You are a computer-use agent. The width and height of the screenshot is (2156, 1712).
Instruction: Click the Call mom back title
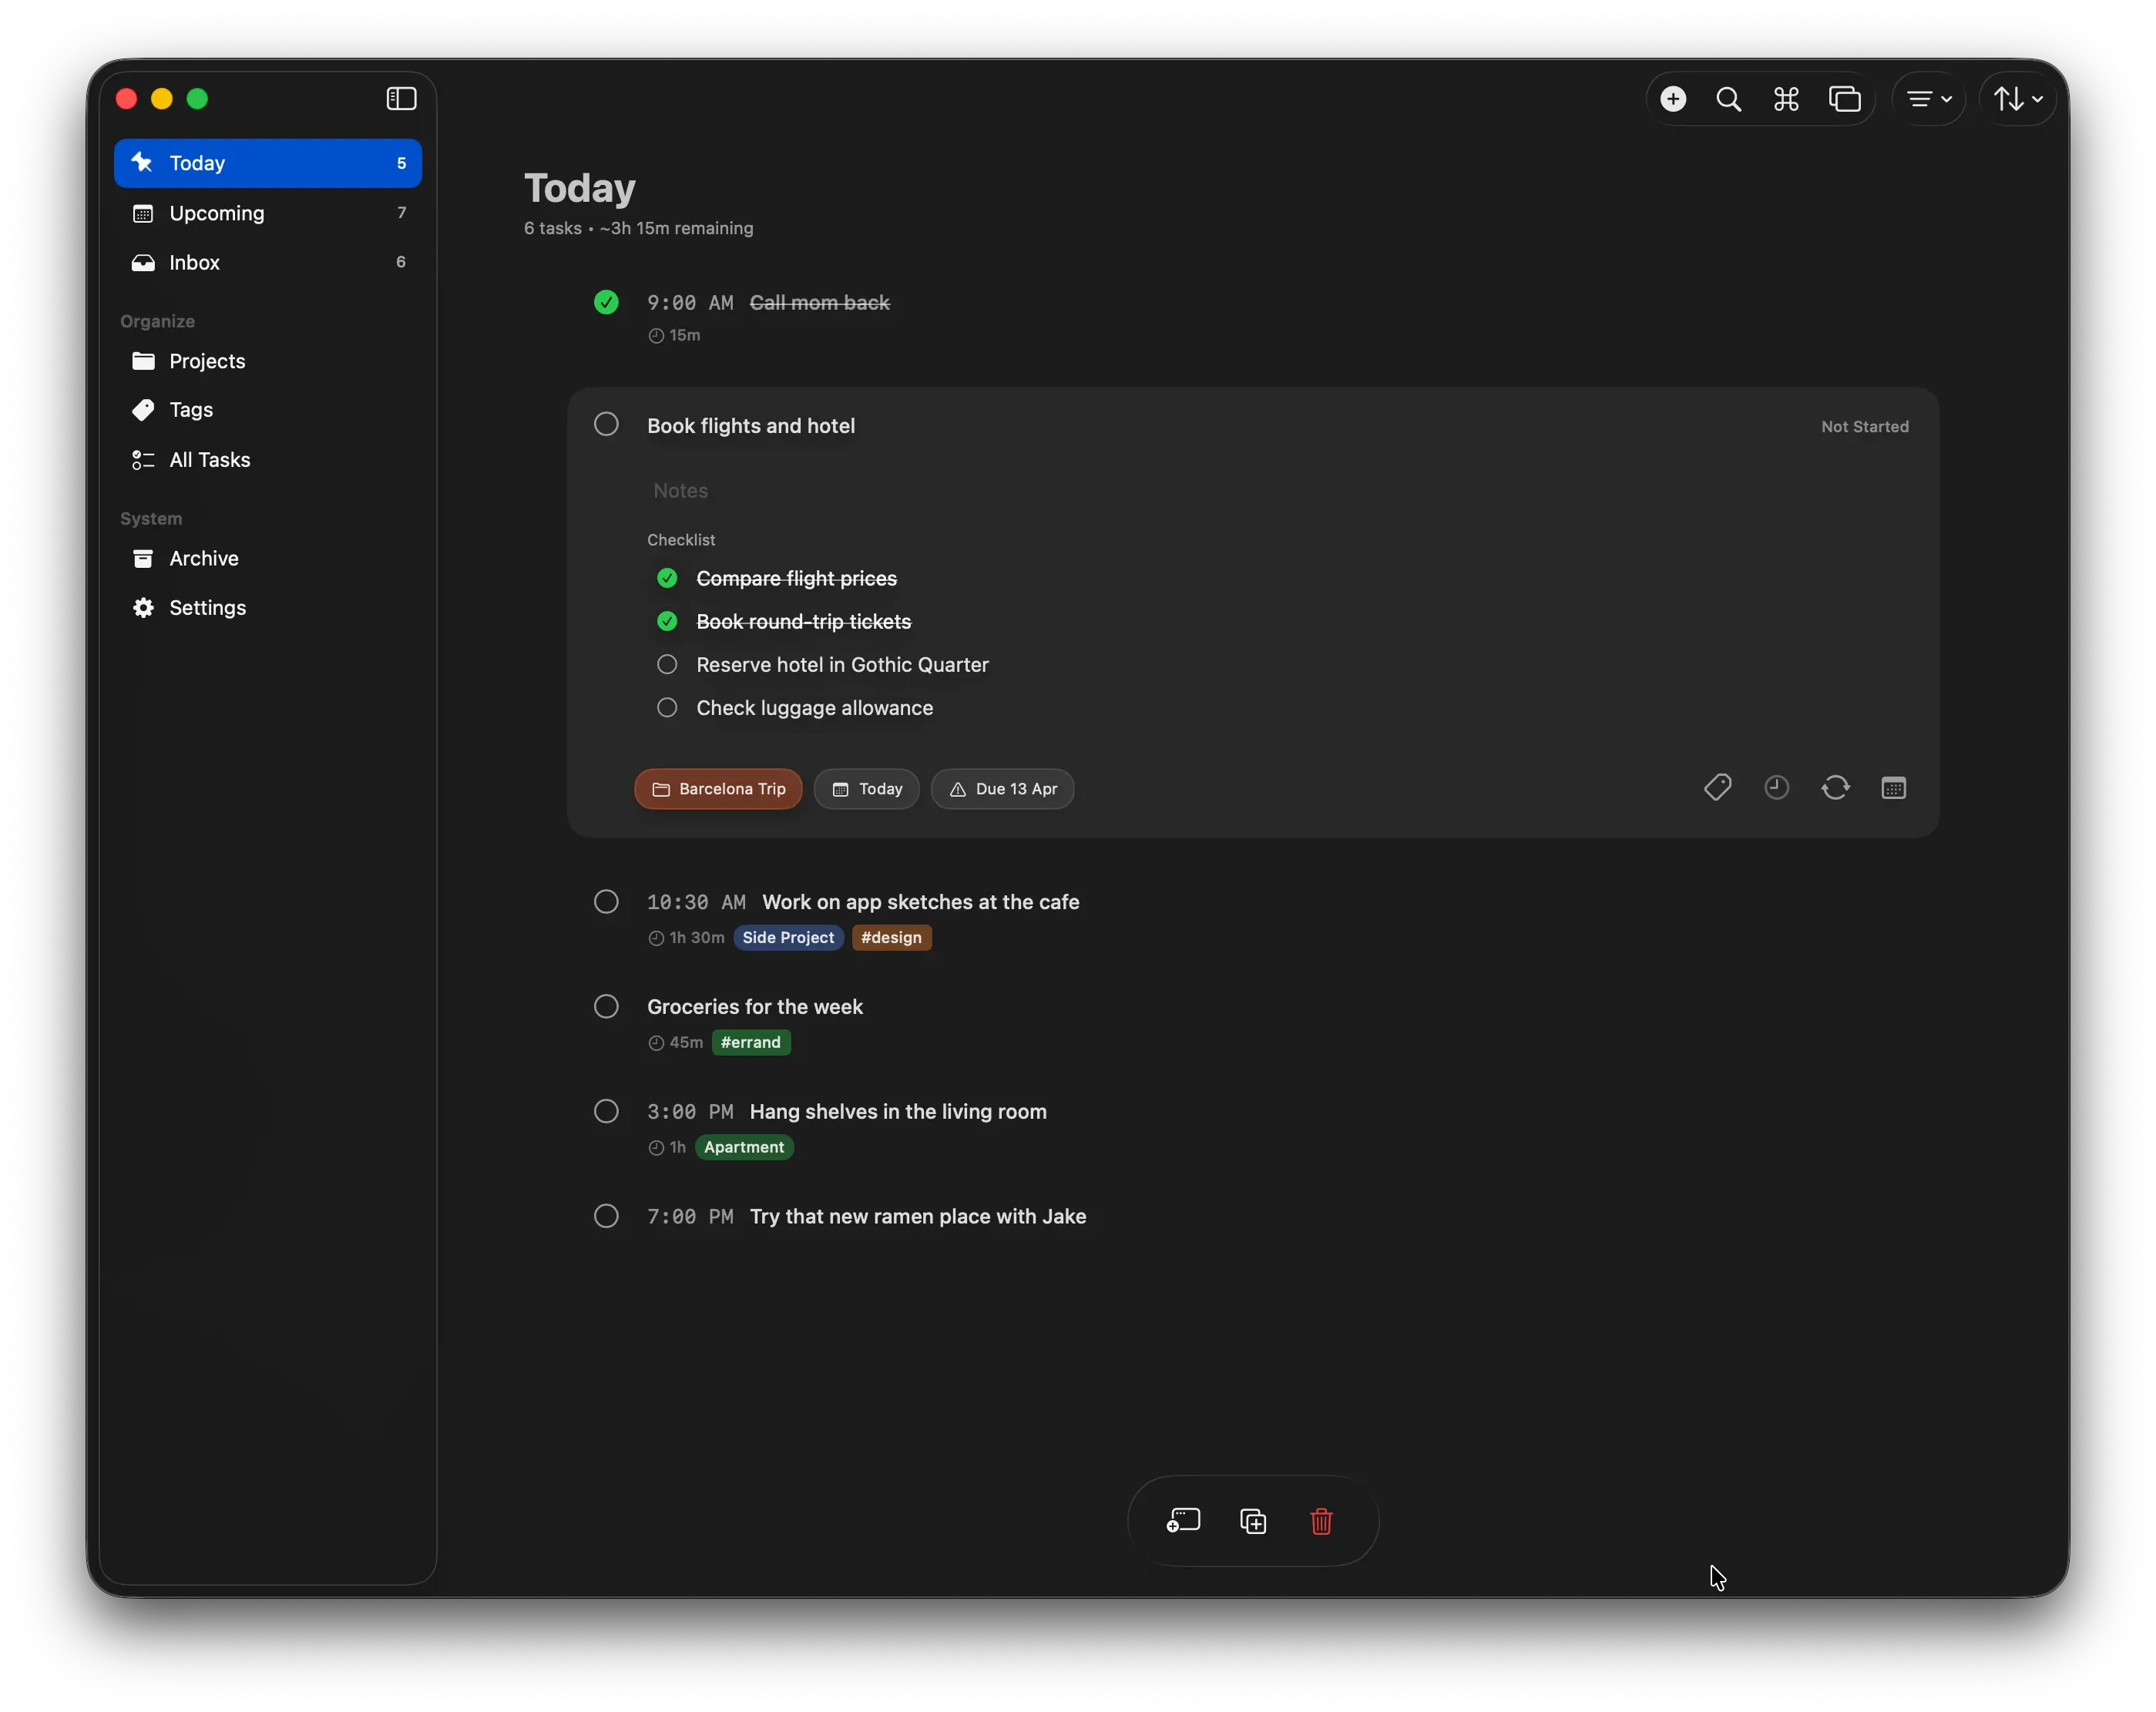[819, 302]
